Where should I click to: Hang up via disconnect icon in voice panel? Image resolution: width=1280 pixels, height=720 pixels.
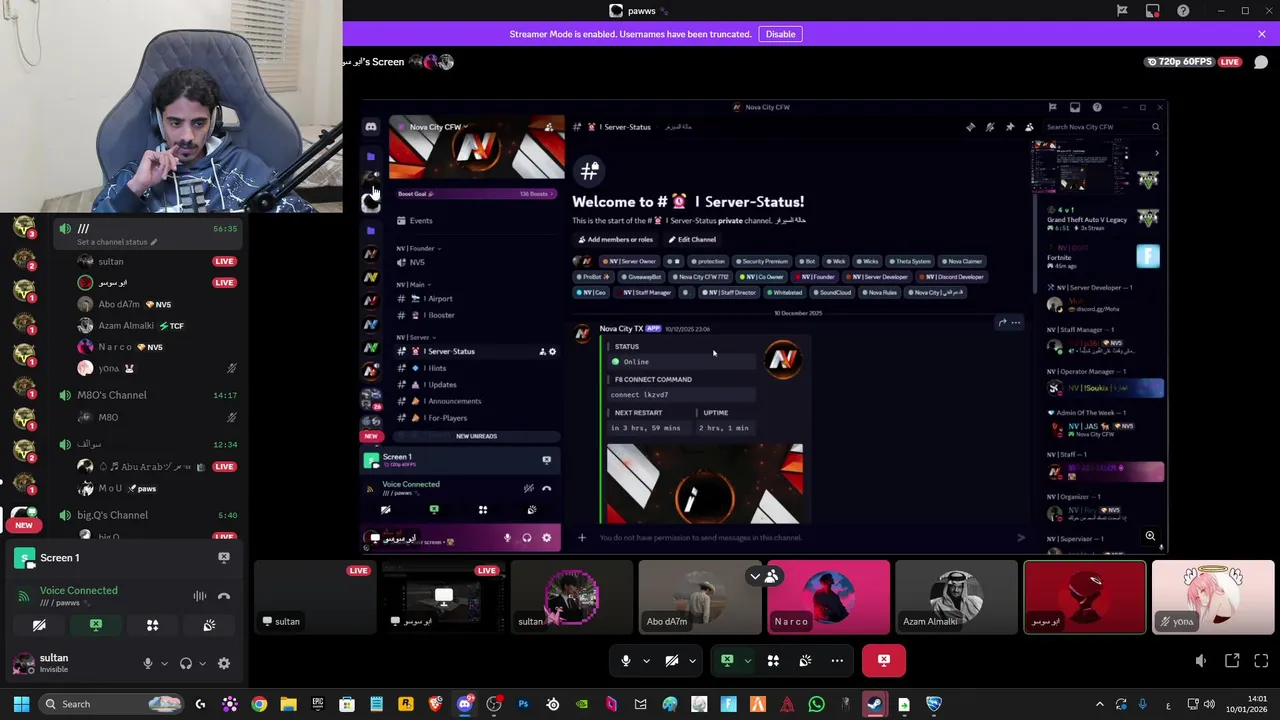tap(224, 596)
